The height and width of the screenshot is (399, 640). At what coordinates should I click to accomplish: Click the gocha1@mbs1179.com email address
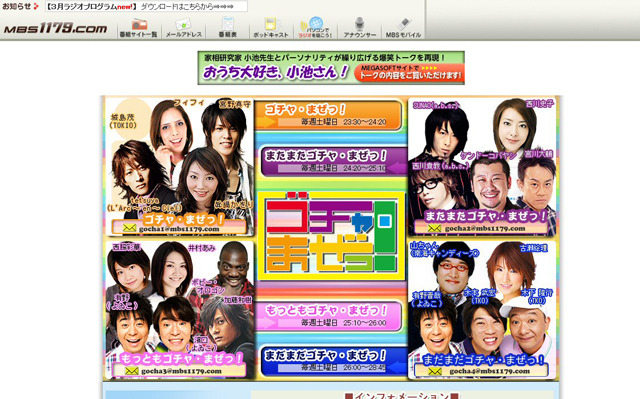coord(179,229)
